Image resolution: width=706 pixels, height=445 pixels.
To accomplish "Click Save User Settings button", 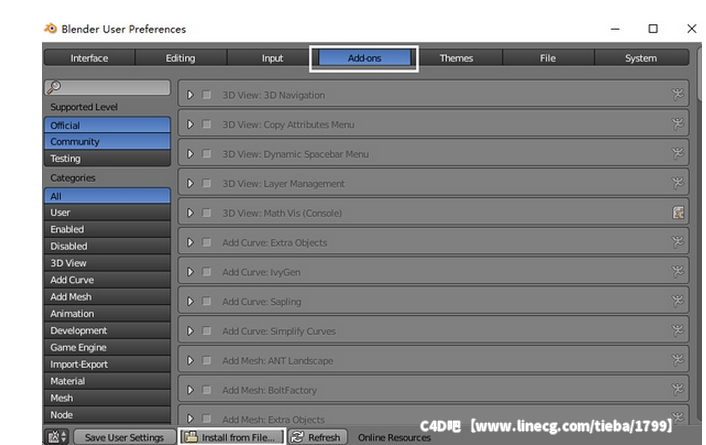I will click(124, 437).
